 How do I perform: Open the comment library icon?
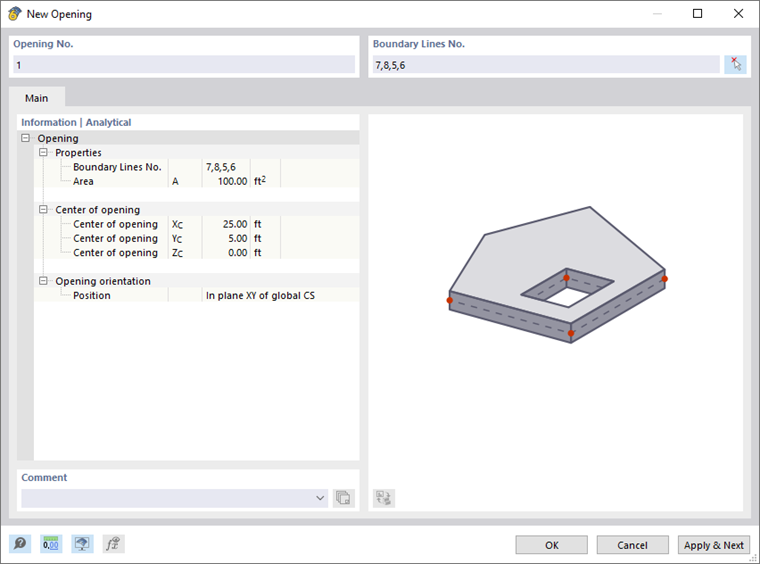pyautogui.click(x=343, y=498)
